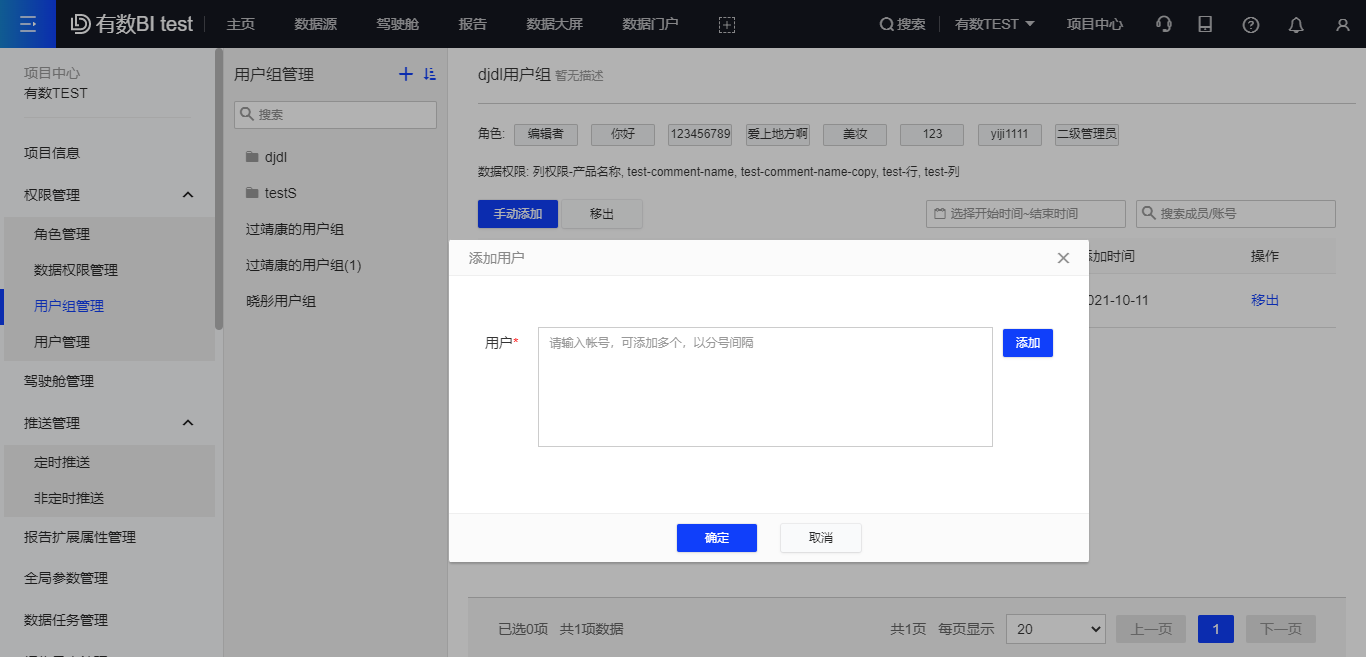The width and height of the screenshot is (1366, 657).
Task: Click the 移出 link in the member row
Action: pos(1264,300)
